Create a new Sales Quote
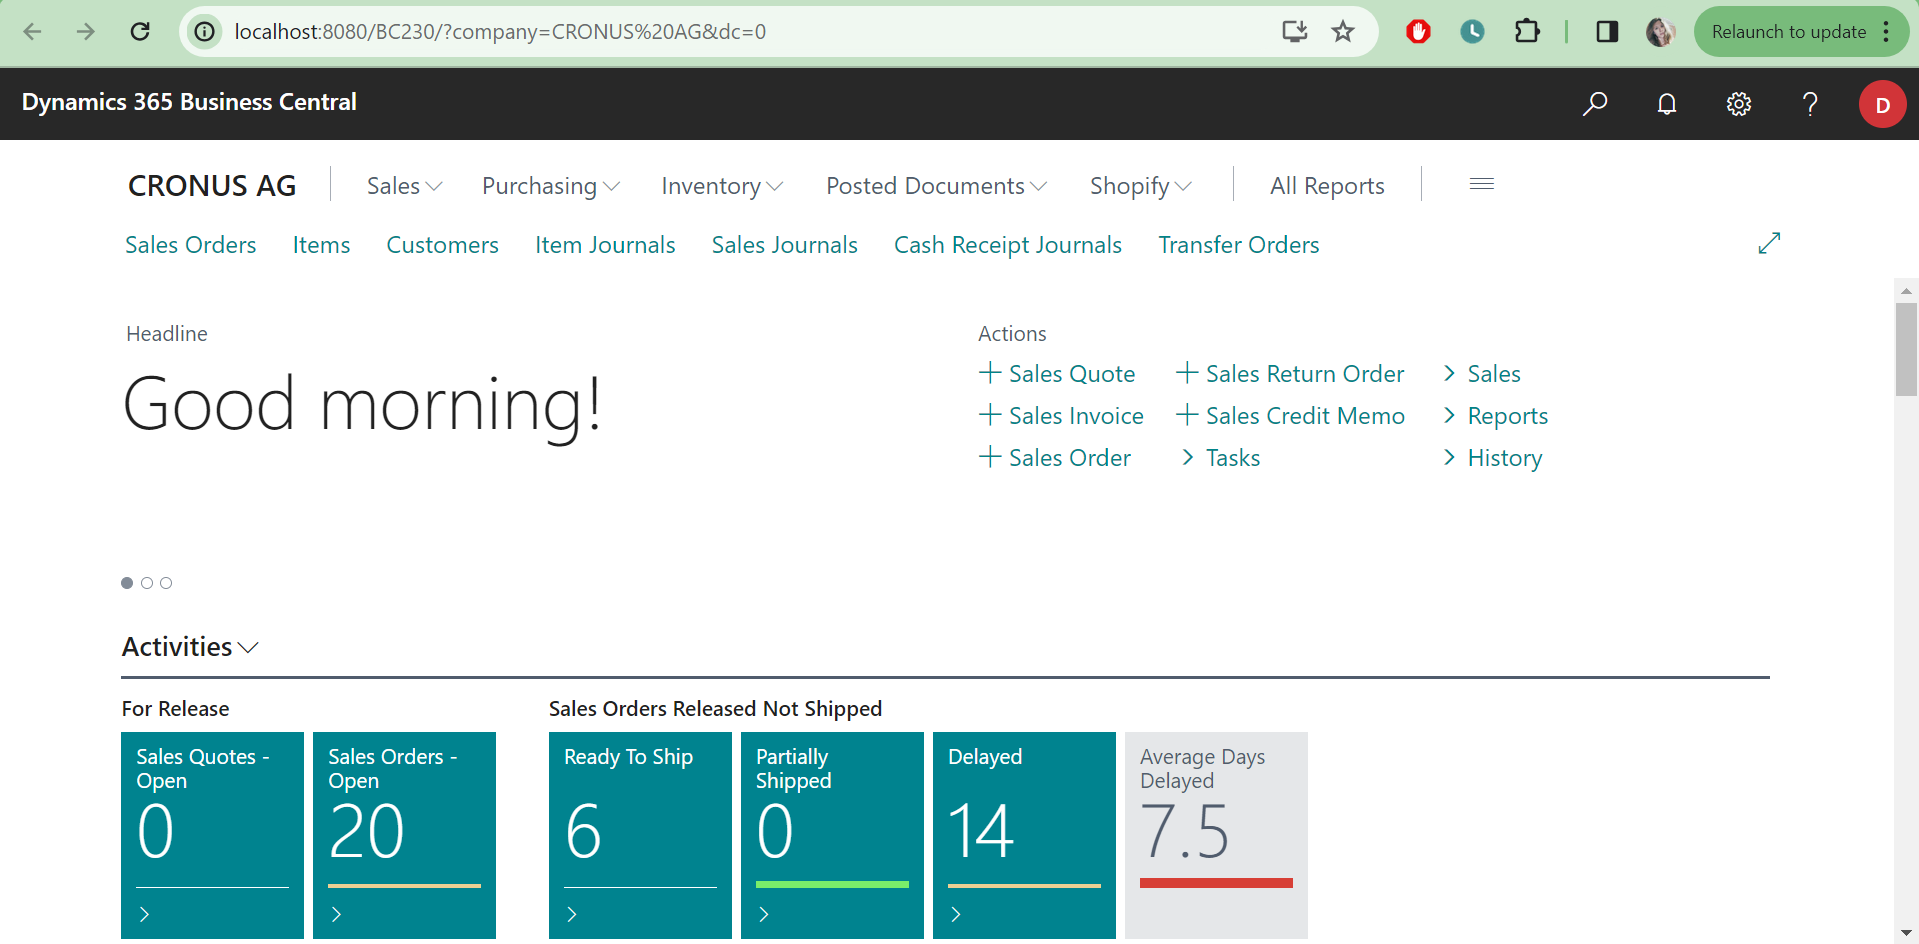This screenshot has width=1919, height=944. [1058, 374]
